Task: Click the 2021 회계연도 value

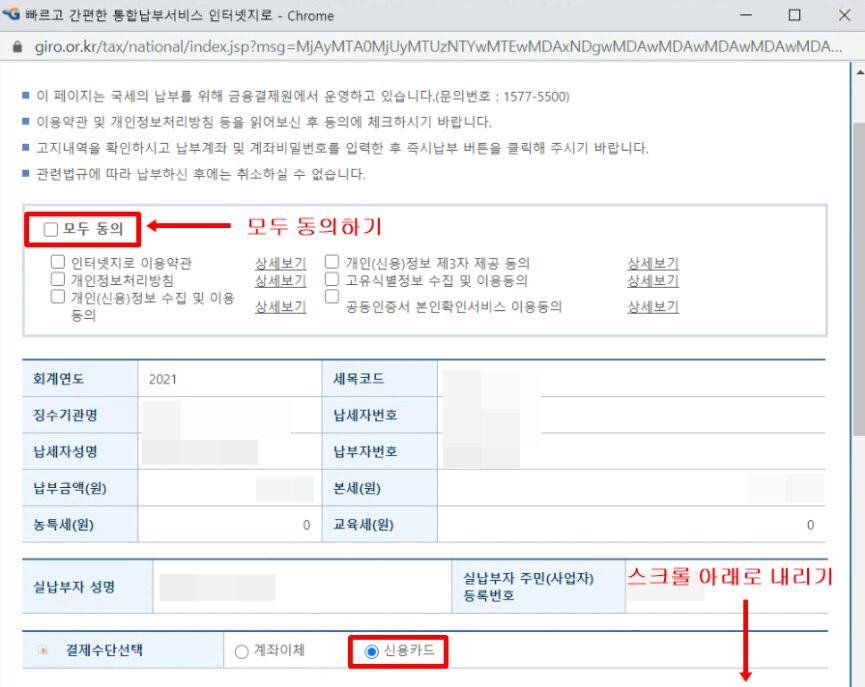Action: click(x=163, y=379)
